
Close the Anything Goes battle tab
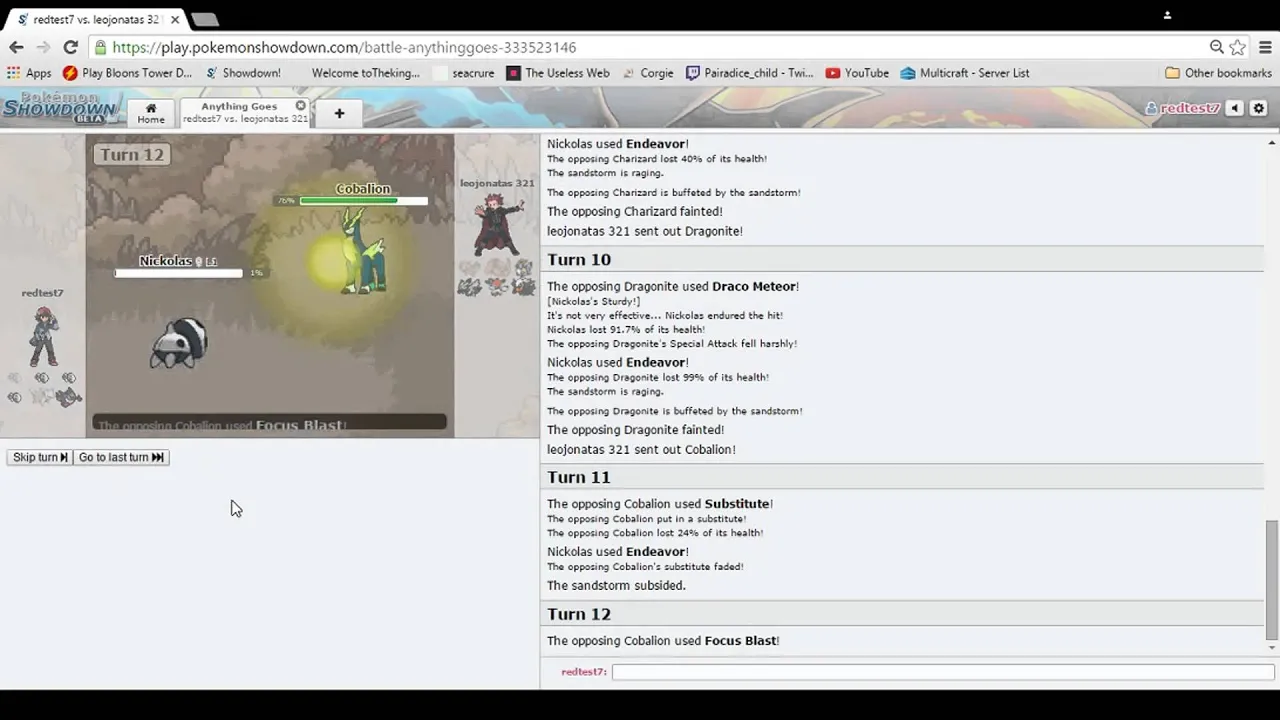pos(301,106)
